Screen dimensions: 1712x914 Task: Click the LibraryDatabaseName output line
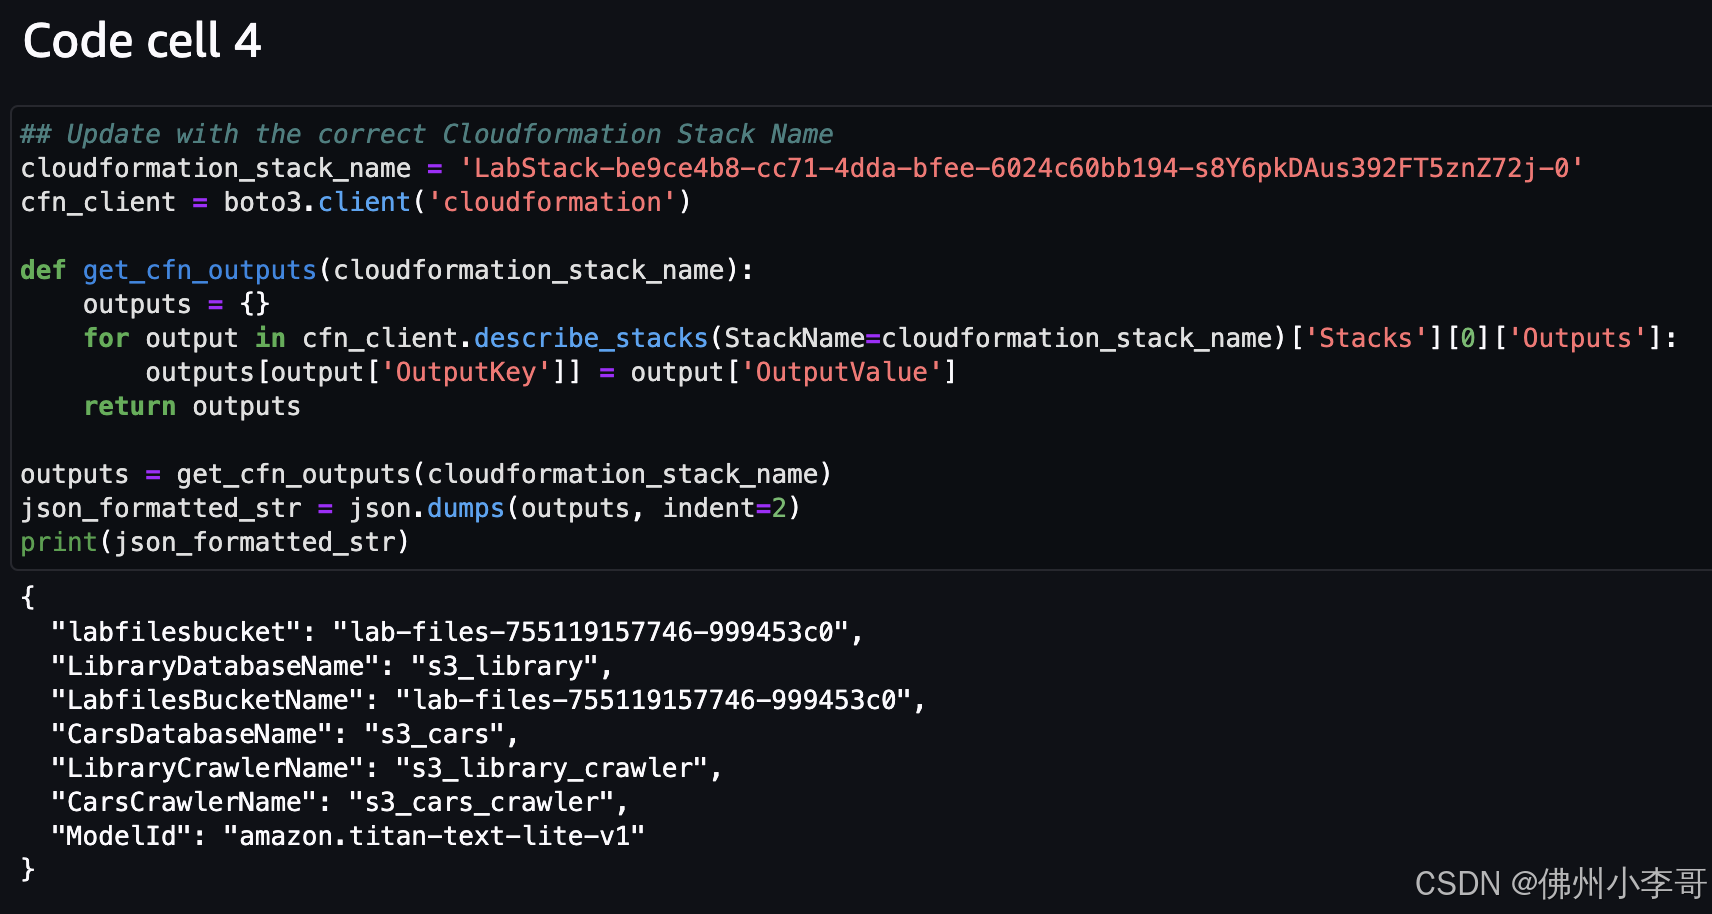click(332, 666)
